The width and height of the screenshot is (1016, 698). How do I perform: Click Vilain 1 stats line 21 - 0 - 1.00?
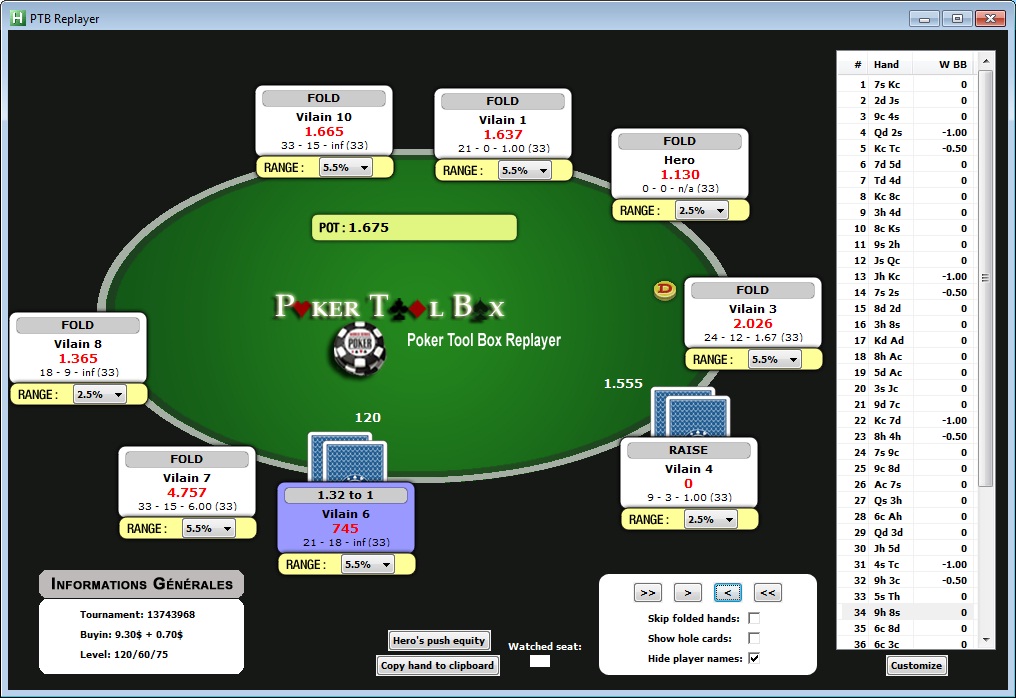(x=503, y=148)
